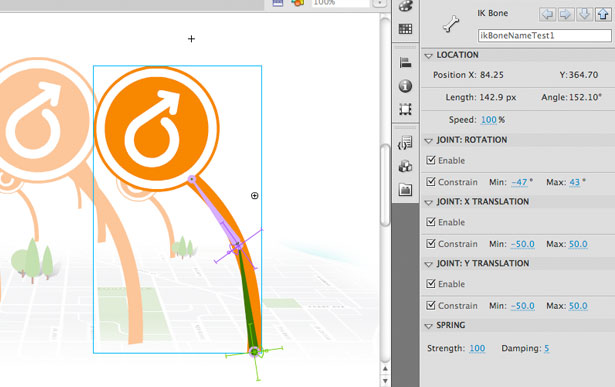Open the Swatches grid panel icon
The width and height of the screenshot is (615, 387).
405,29
